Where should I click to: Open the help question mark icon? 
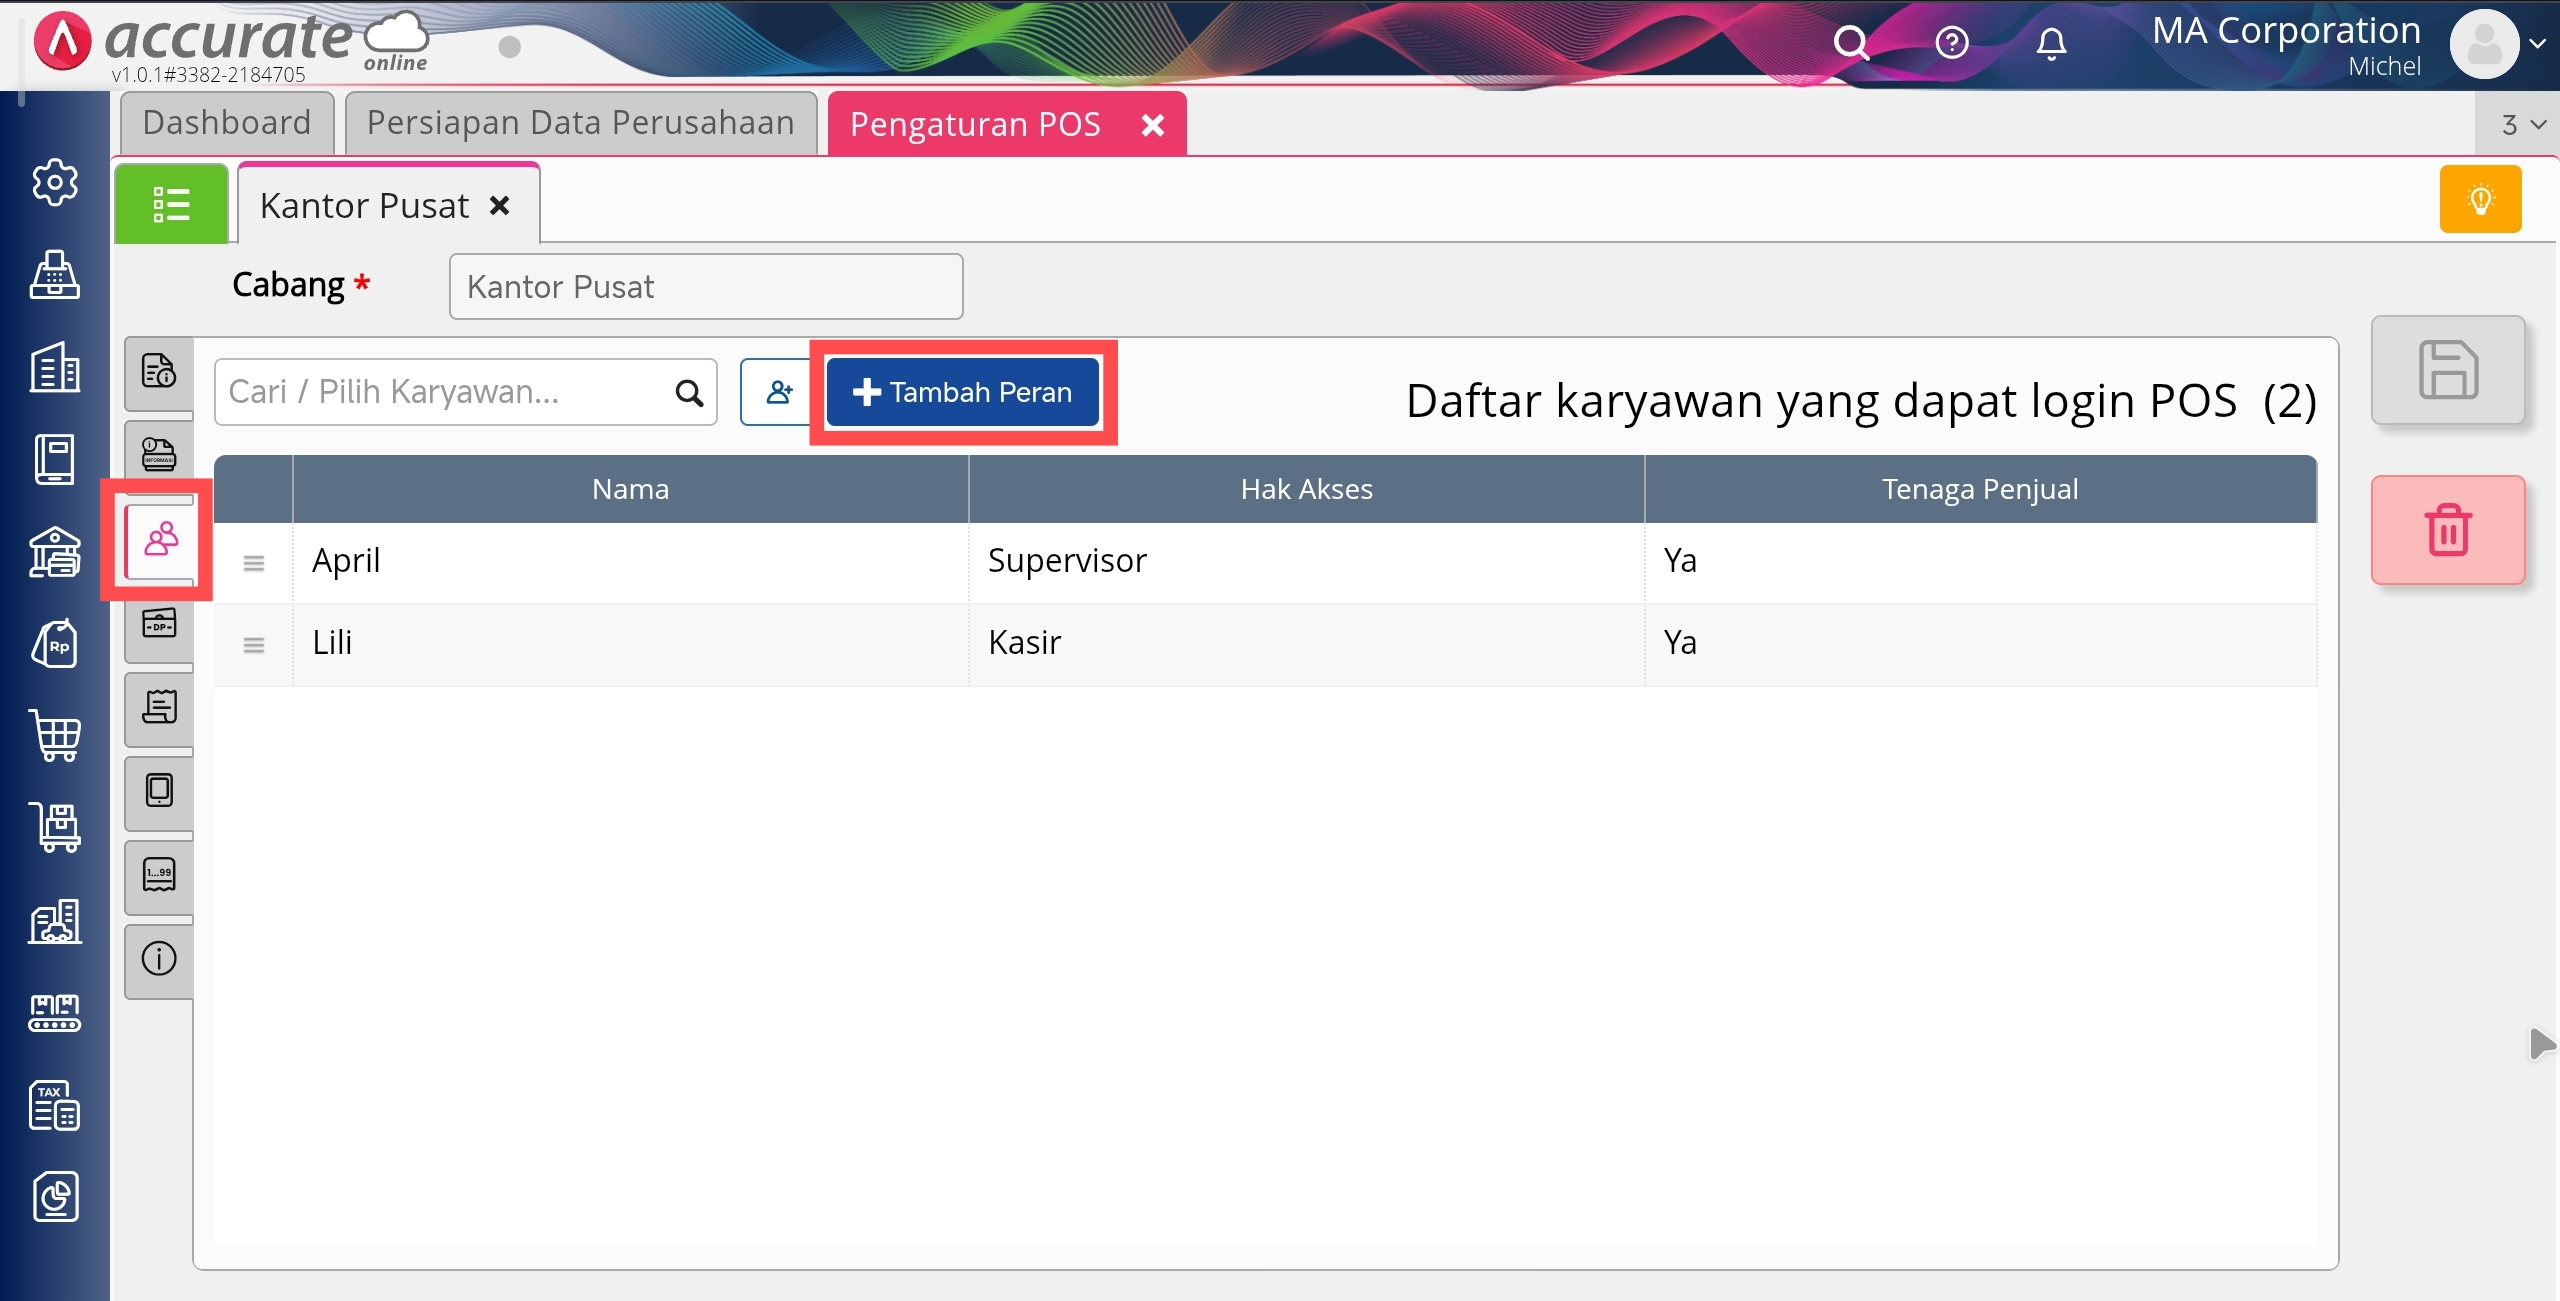point(1951,43)
